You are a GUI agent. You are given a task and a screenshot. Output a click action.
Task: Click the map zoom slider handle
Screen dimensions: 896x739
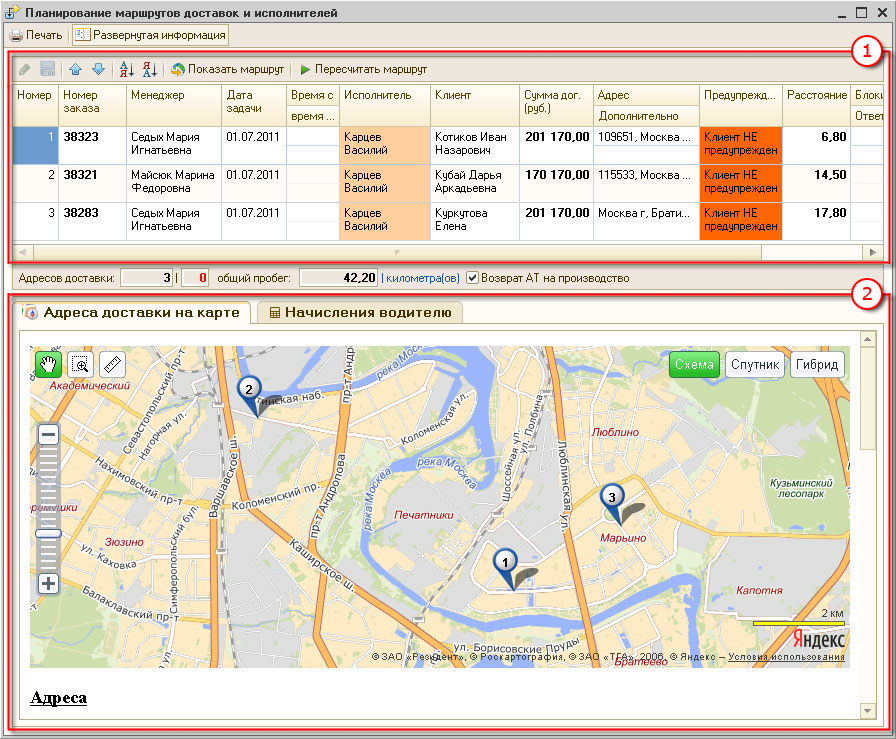[48, 534]
